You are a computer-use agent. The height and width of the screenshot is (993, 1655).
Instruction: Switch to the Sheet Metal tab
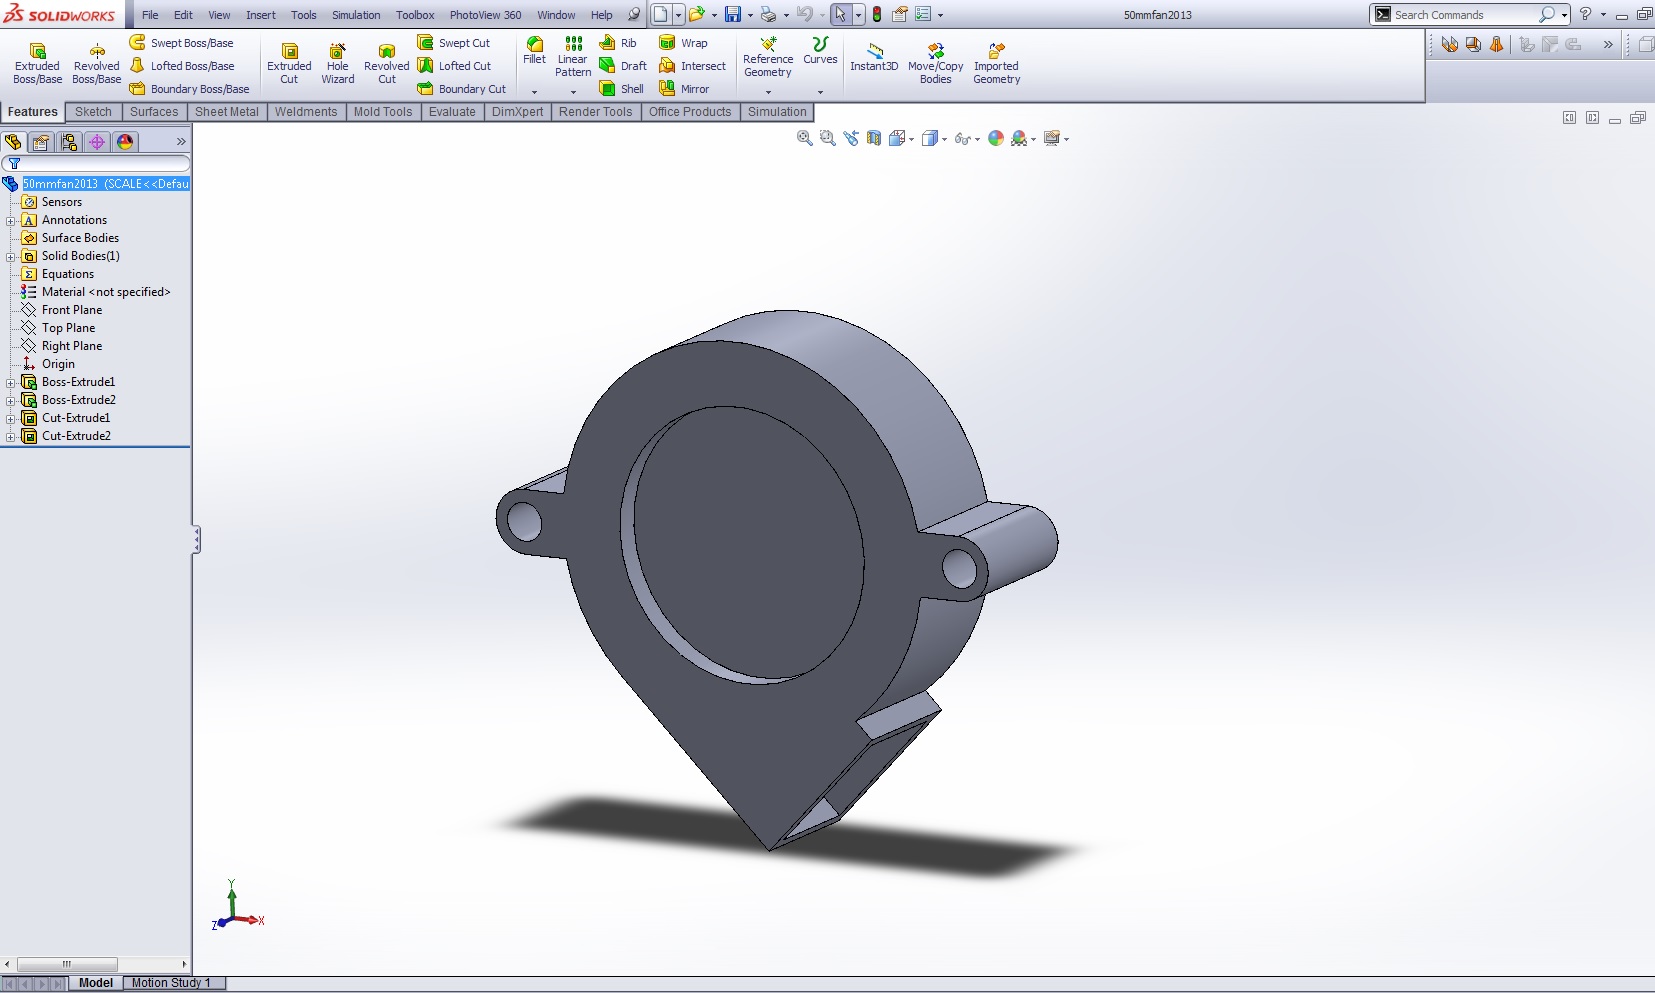(226, 112)
